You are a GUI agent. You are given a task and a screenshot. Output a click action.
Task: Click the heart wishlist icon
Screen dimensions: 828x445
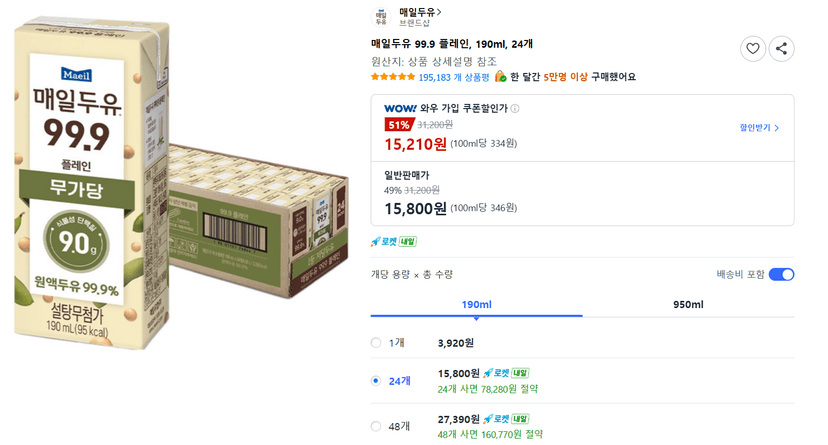point(752,49)
